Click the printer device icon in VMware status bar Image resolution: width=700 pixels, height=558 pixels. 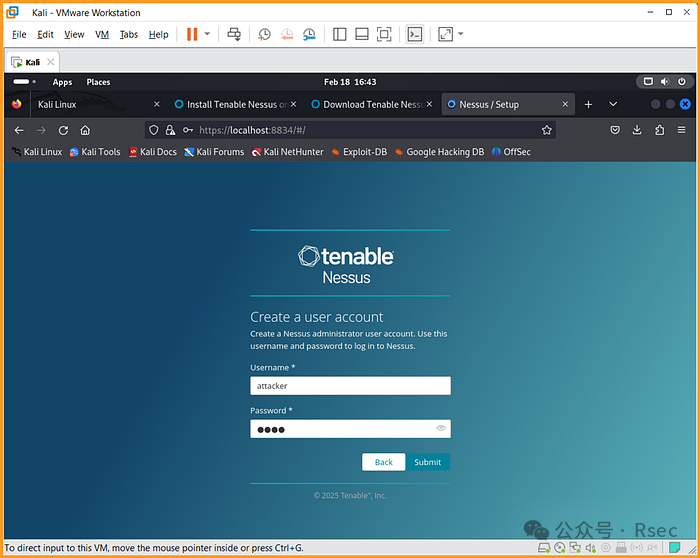(621, 547)
